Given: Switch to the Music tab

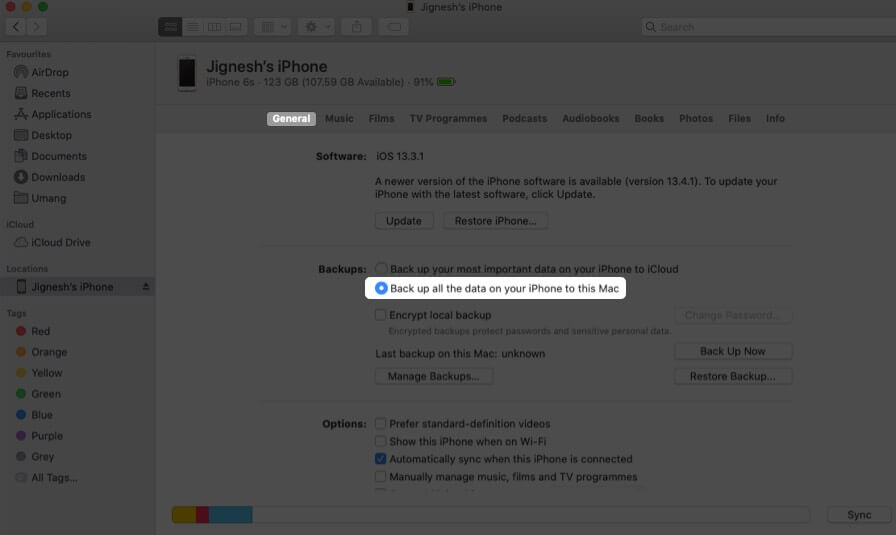Looking at the screenshot, I should (x=339, y=118).
